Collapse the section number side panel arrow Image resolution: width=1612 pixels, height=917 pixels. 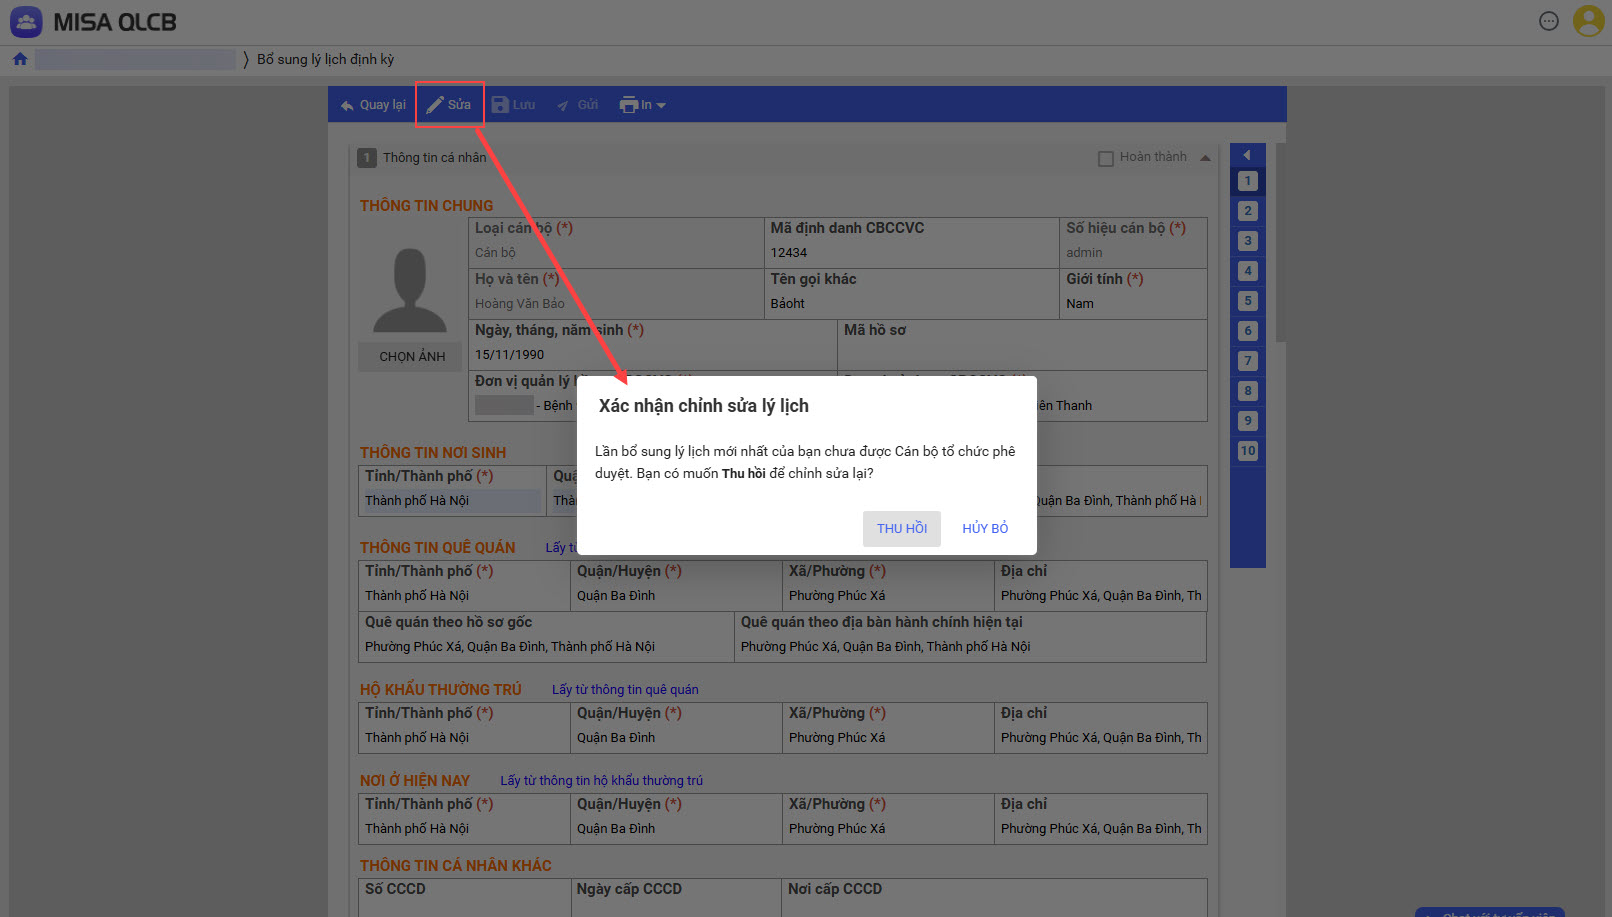pos(1247,155)
